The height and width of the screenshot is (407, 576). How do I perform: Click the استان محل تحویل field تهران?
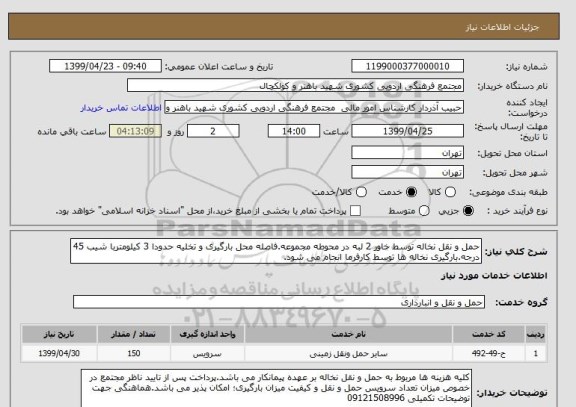[407, 153]
